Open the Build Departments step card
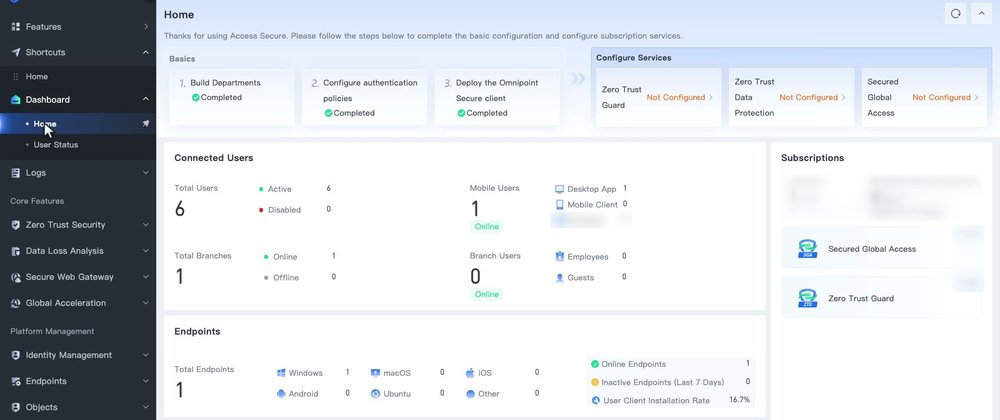The height and width of the screenshot is (420, 1000). click(232, 98)
